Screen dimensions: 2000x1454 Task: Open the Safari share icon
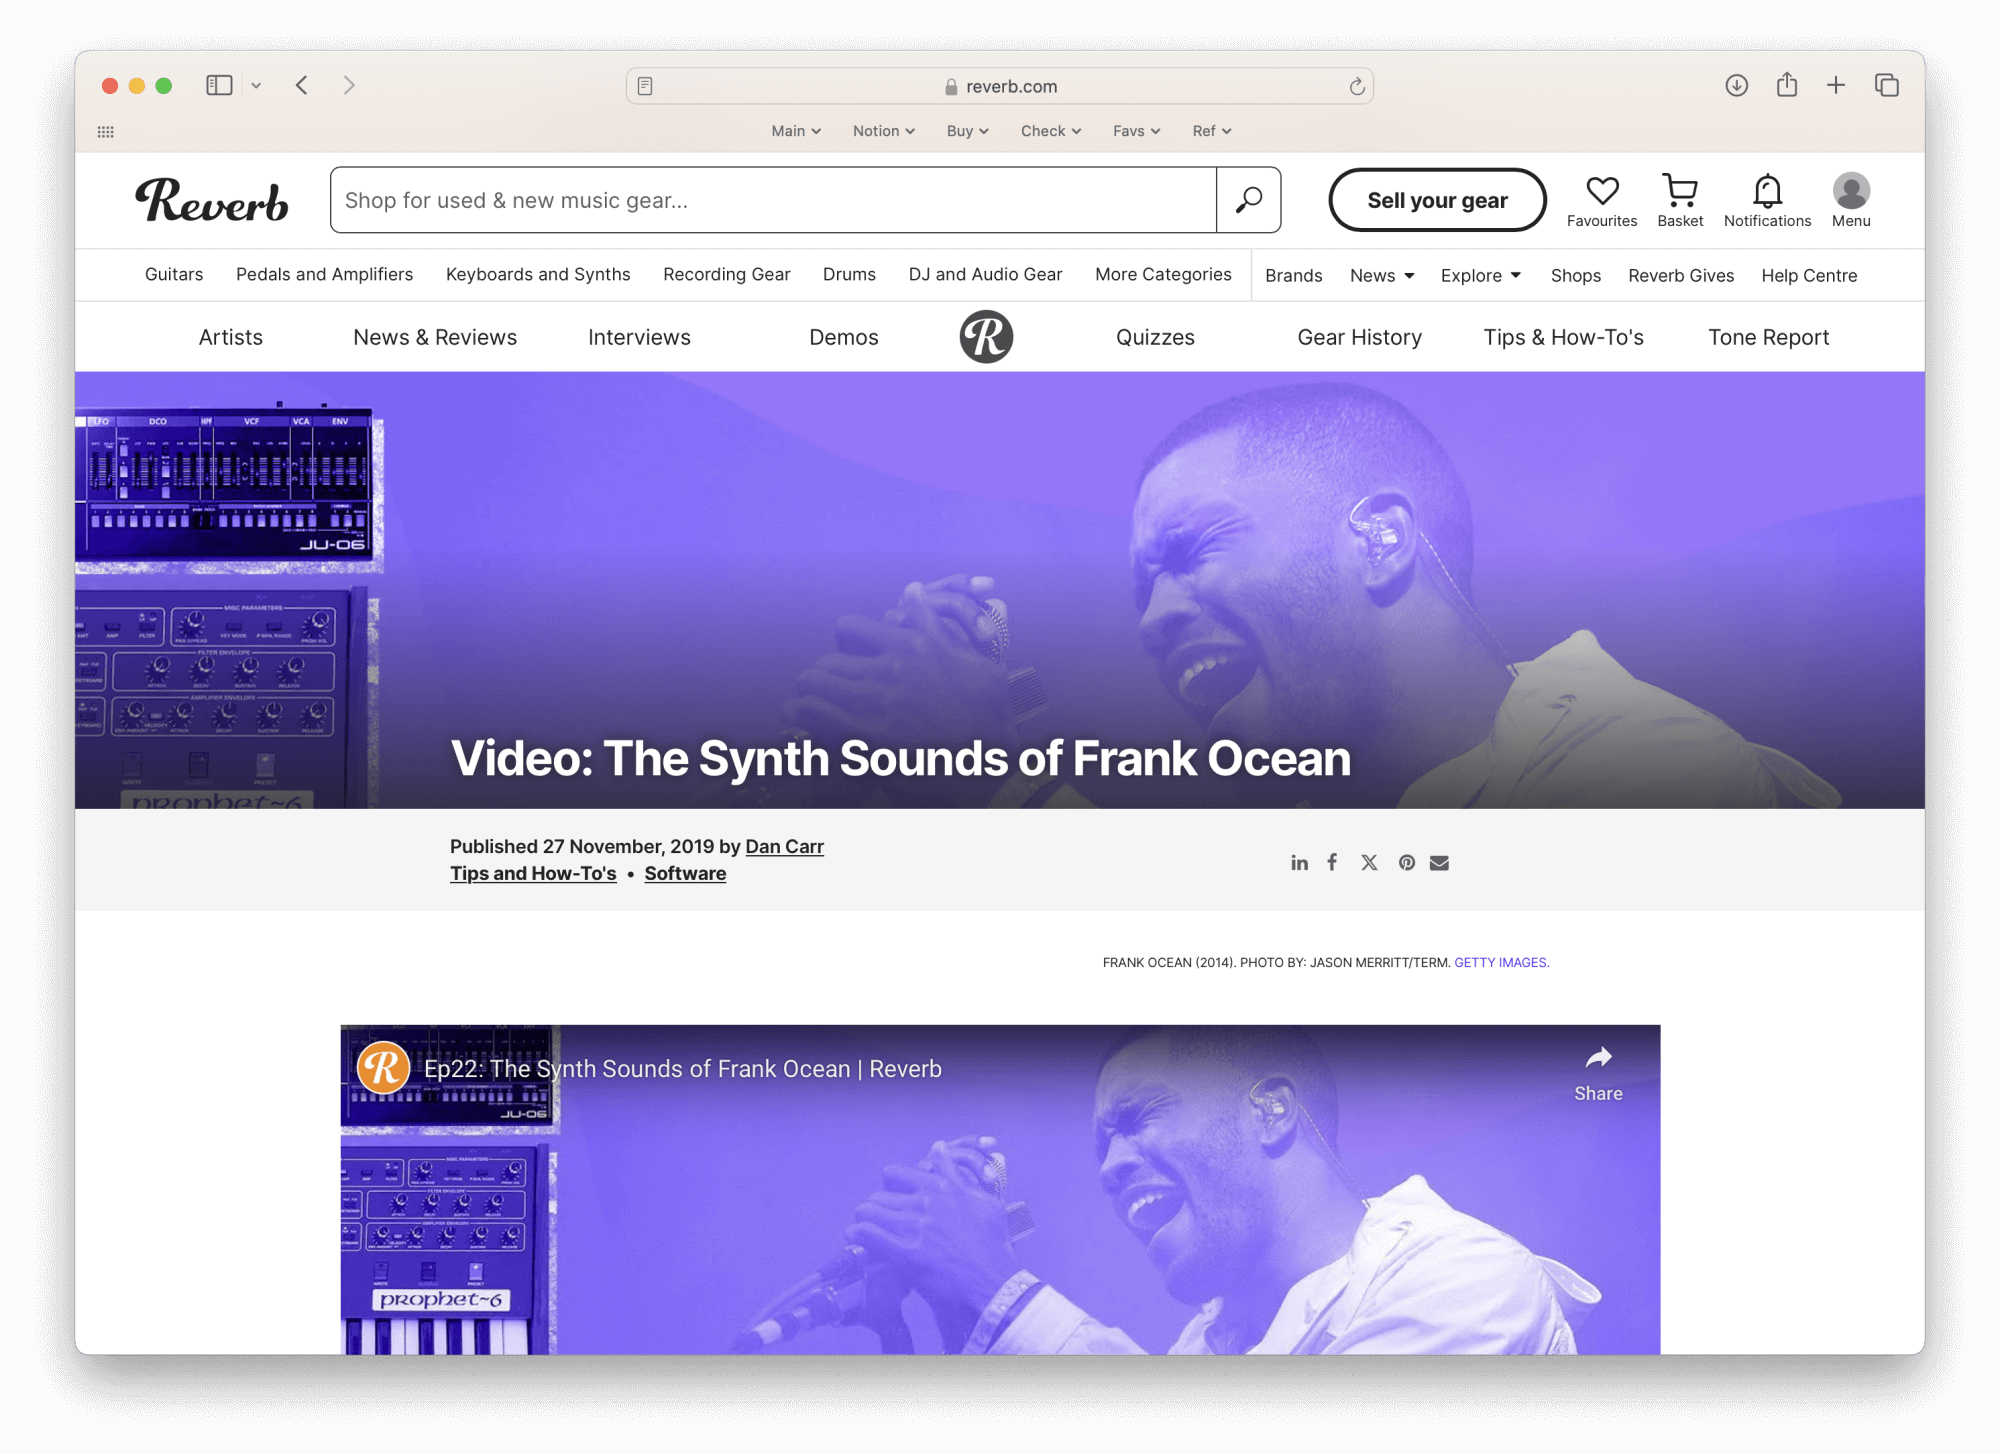point(1787,85)
